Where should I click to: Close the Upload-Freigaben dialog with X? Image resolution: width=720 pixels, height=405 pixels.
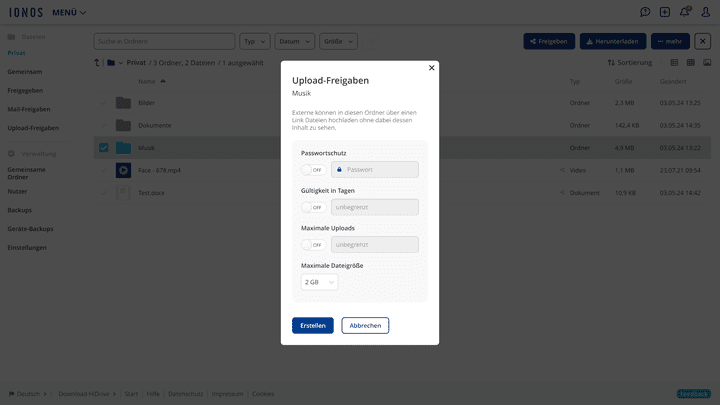pos(431,68)
